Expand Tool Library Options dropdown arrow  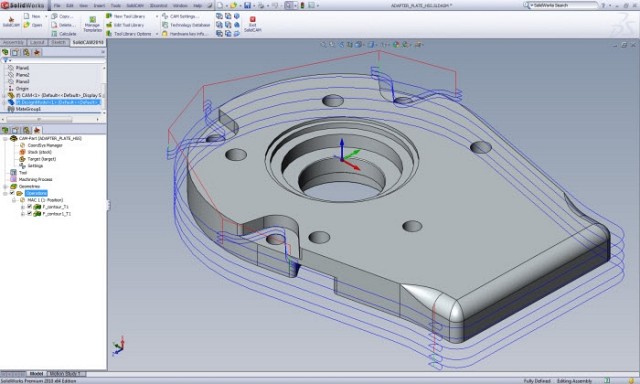point(157,34)
